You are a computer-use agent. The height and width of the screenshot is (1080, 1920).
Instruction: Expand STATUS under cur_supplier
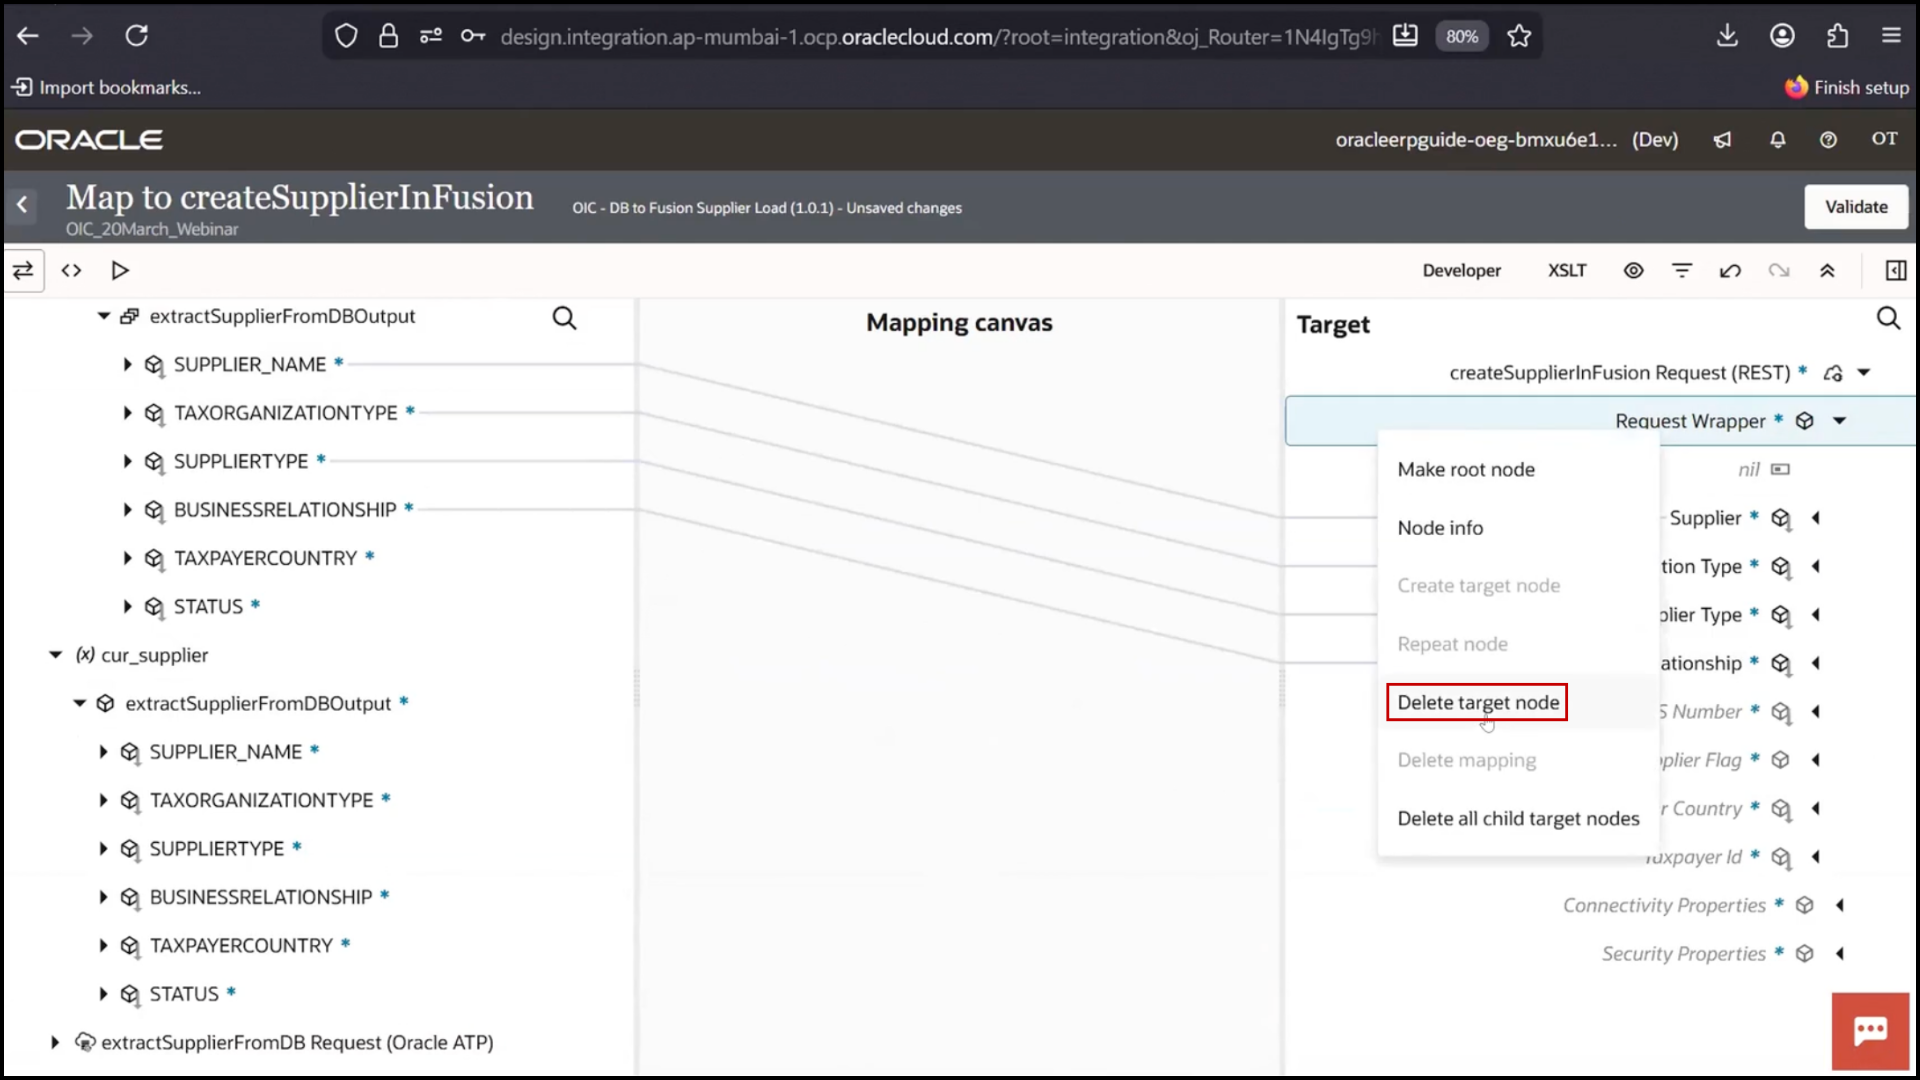(x=103, y=994)
